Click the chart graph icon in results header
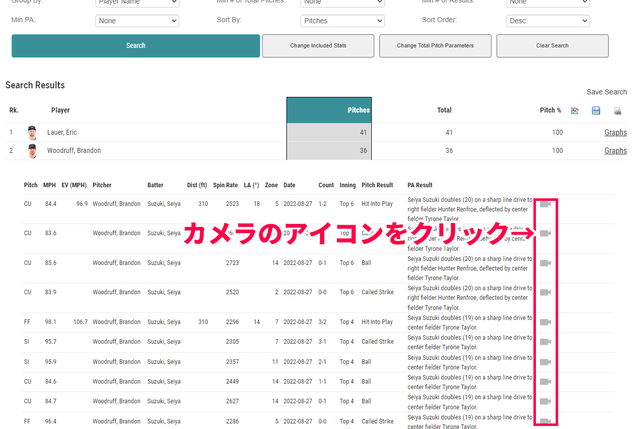This screenshot has width=640, height=429. 575,111
